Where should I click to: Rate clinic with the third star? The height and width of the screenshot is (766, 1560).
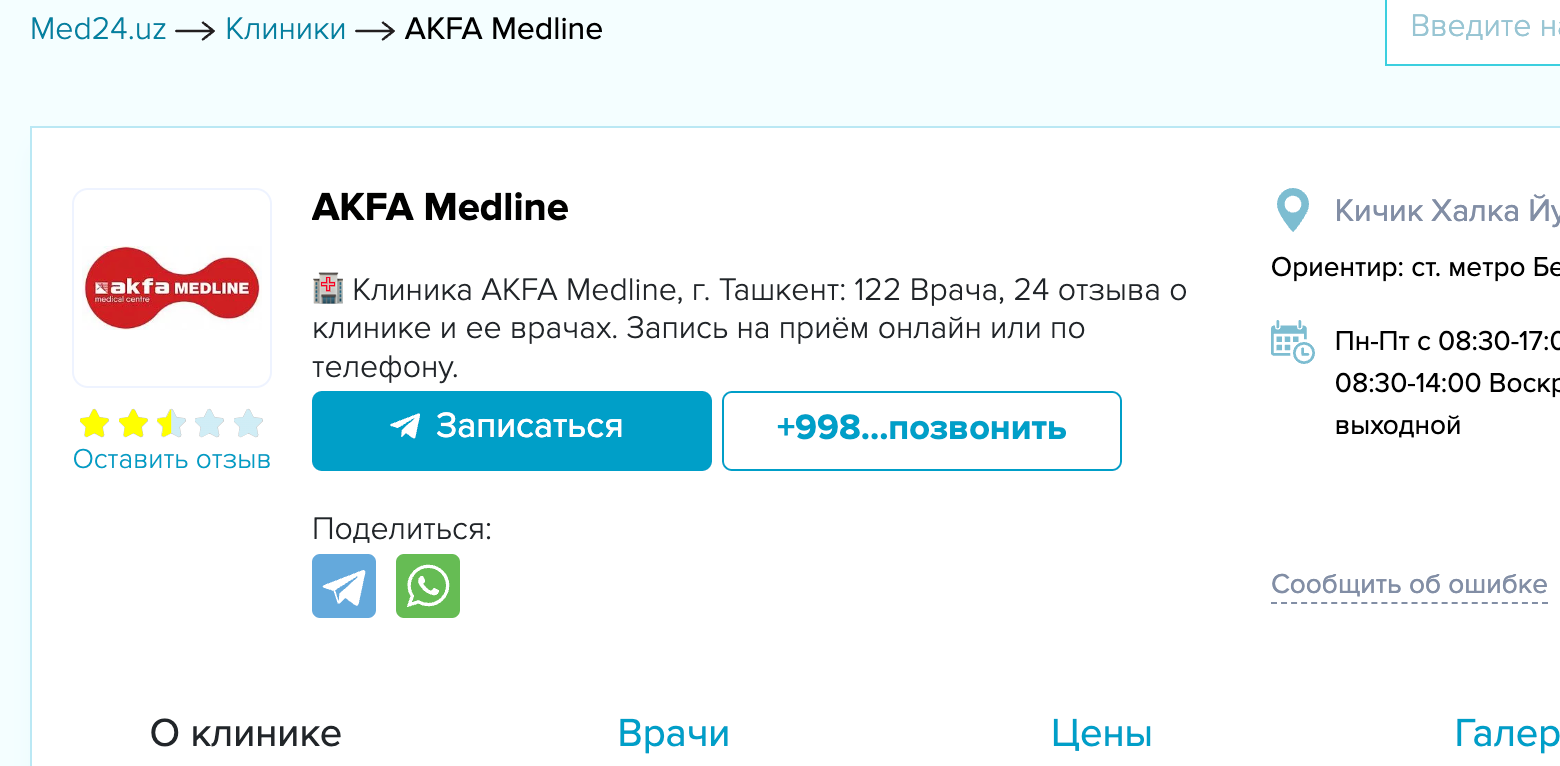click(171, 424)
